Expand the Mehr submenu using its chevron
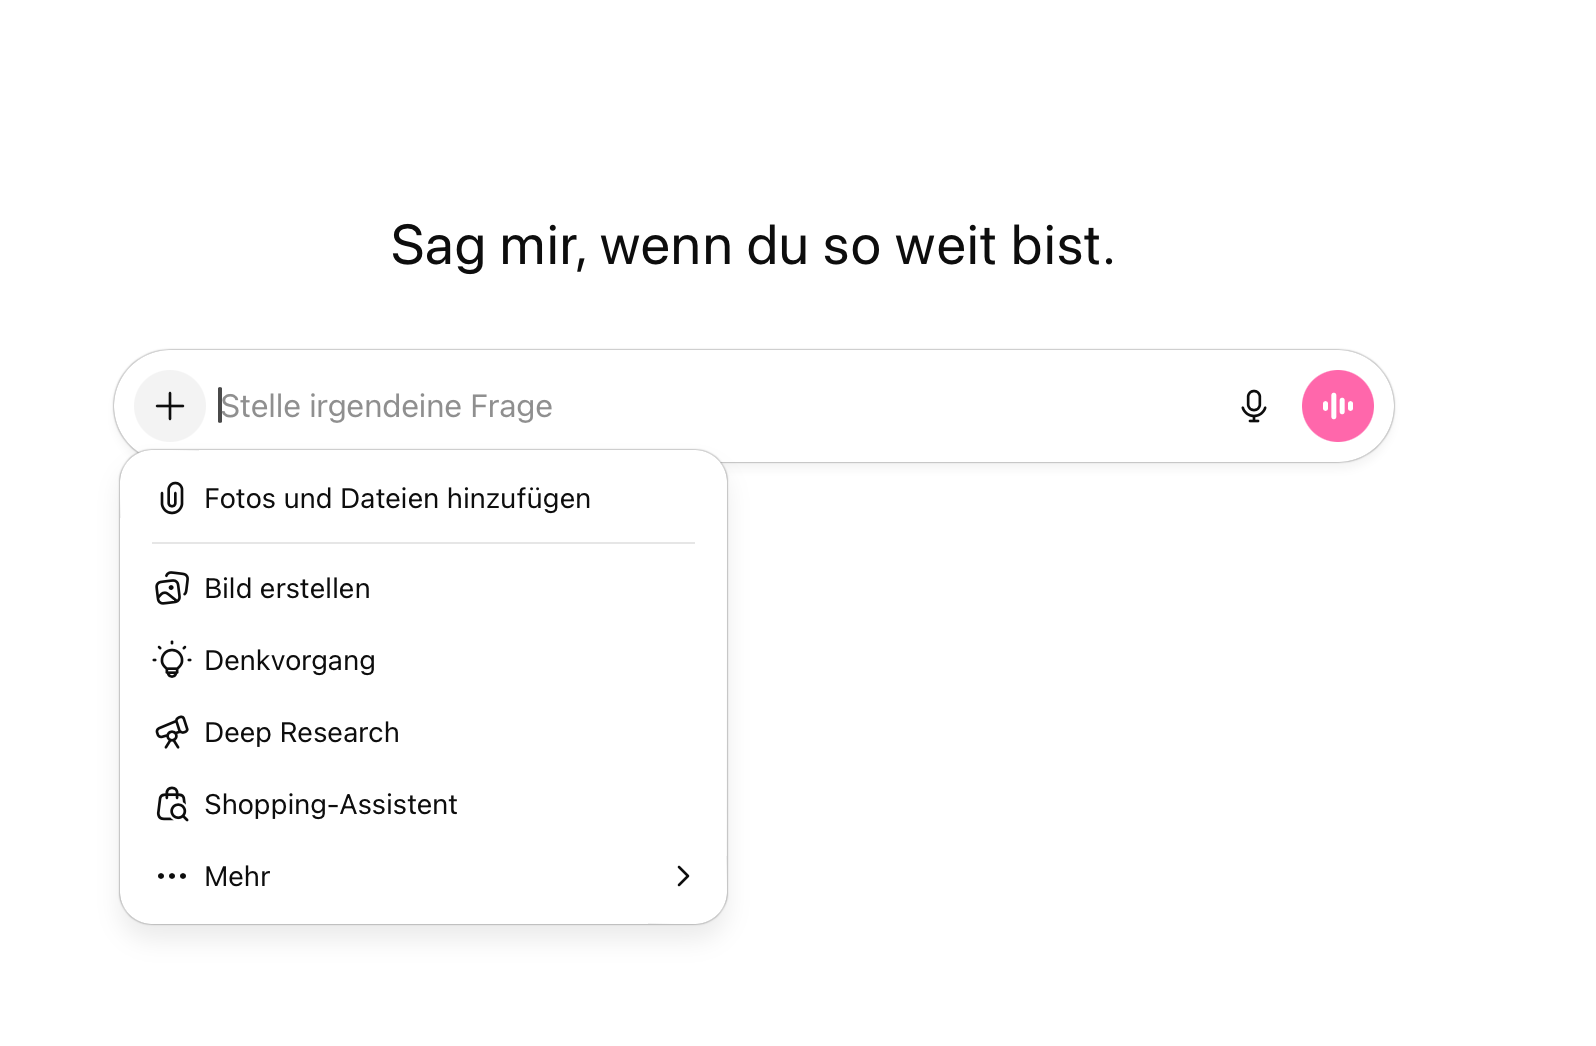1596x1046 pixels. coord(683,877)
